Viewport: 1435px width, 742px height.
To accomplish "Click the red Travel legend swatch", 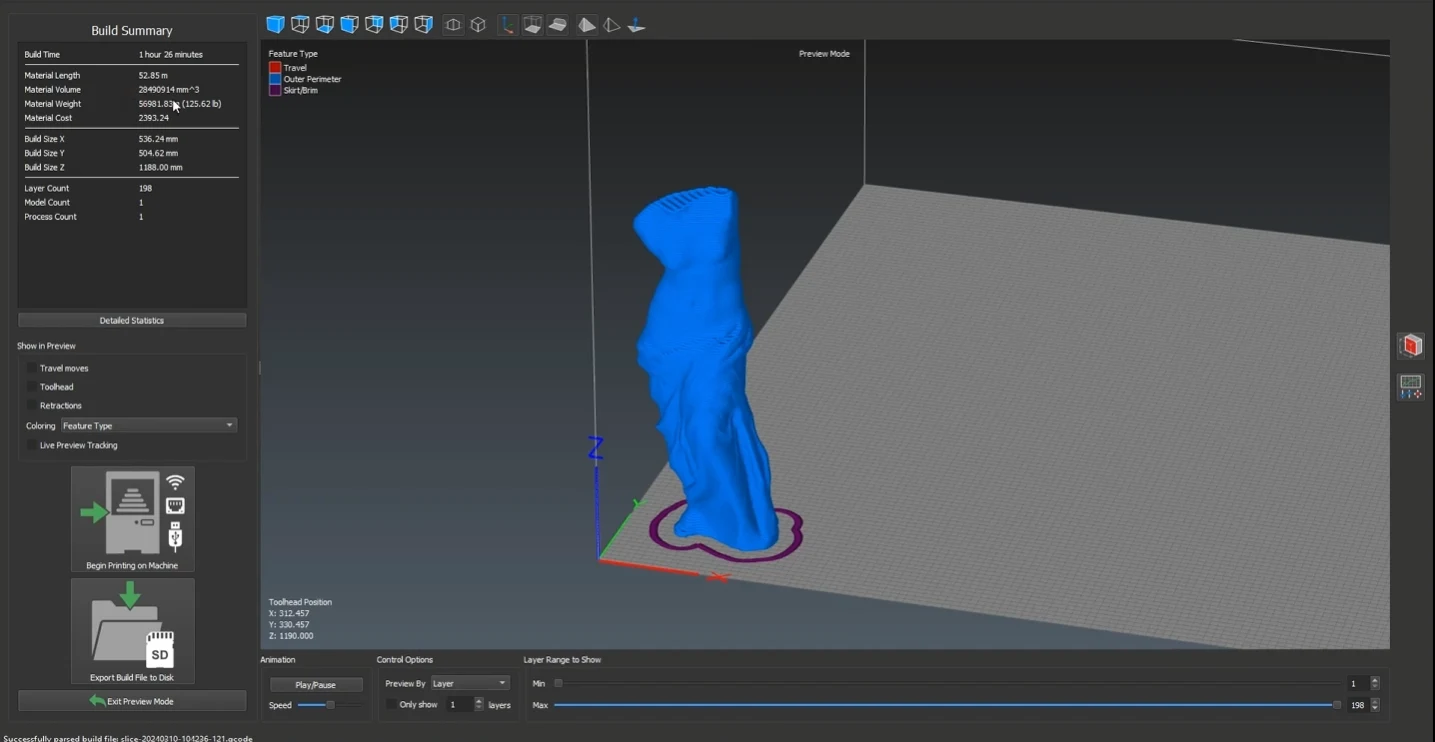I will (275, 68).
